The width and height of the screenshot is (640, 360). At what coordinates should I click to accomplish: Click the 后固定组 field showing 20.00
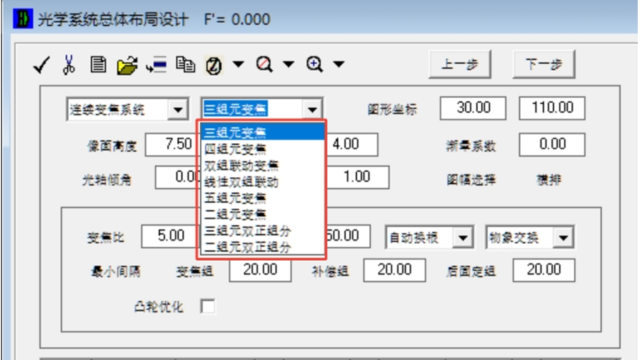(x=544, y=270)
